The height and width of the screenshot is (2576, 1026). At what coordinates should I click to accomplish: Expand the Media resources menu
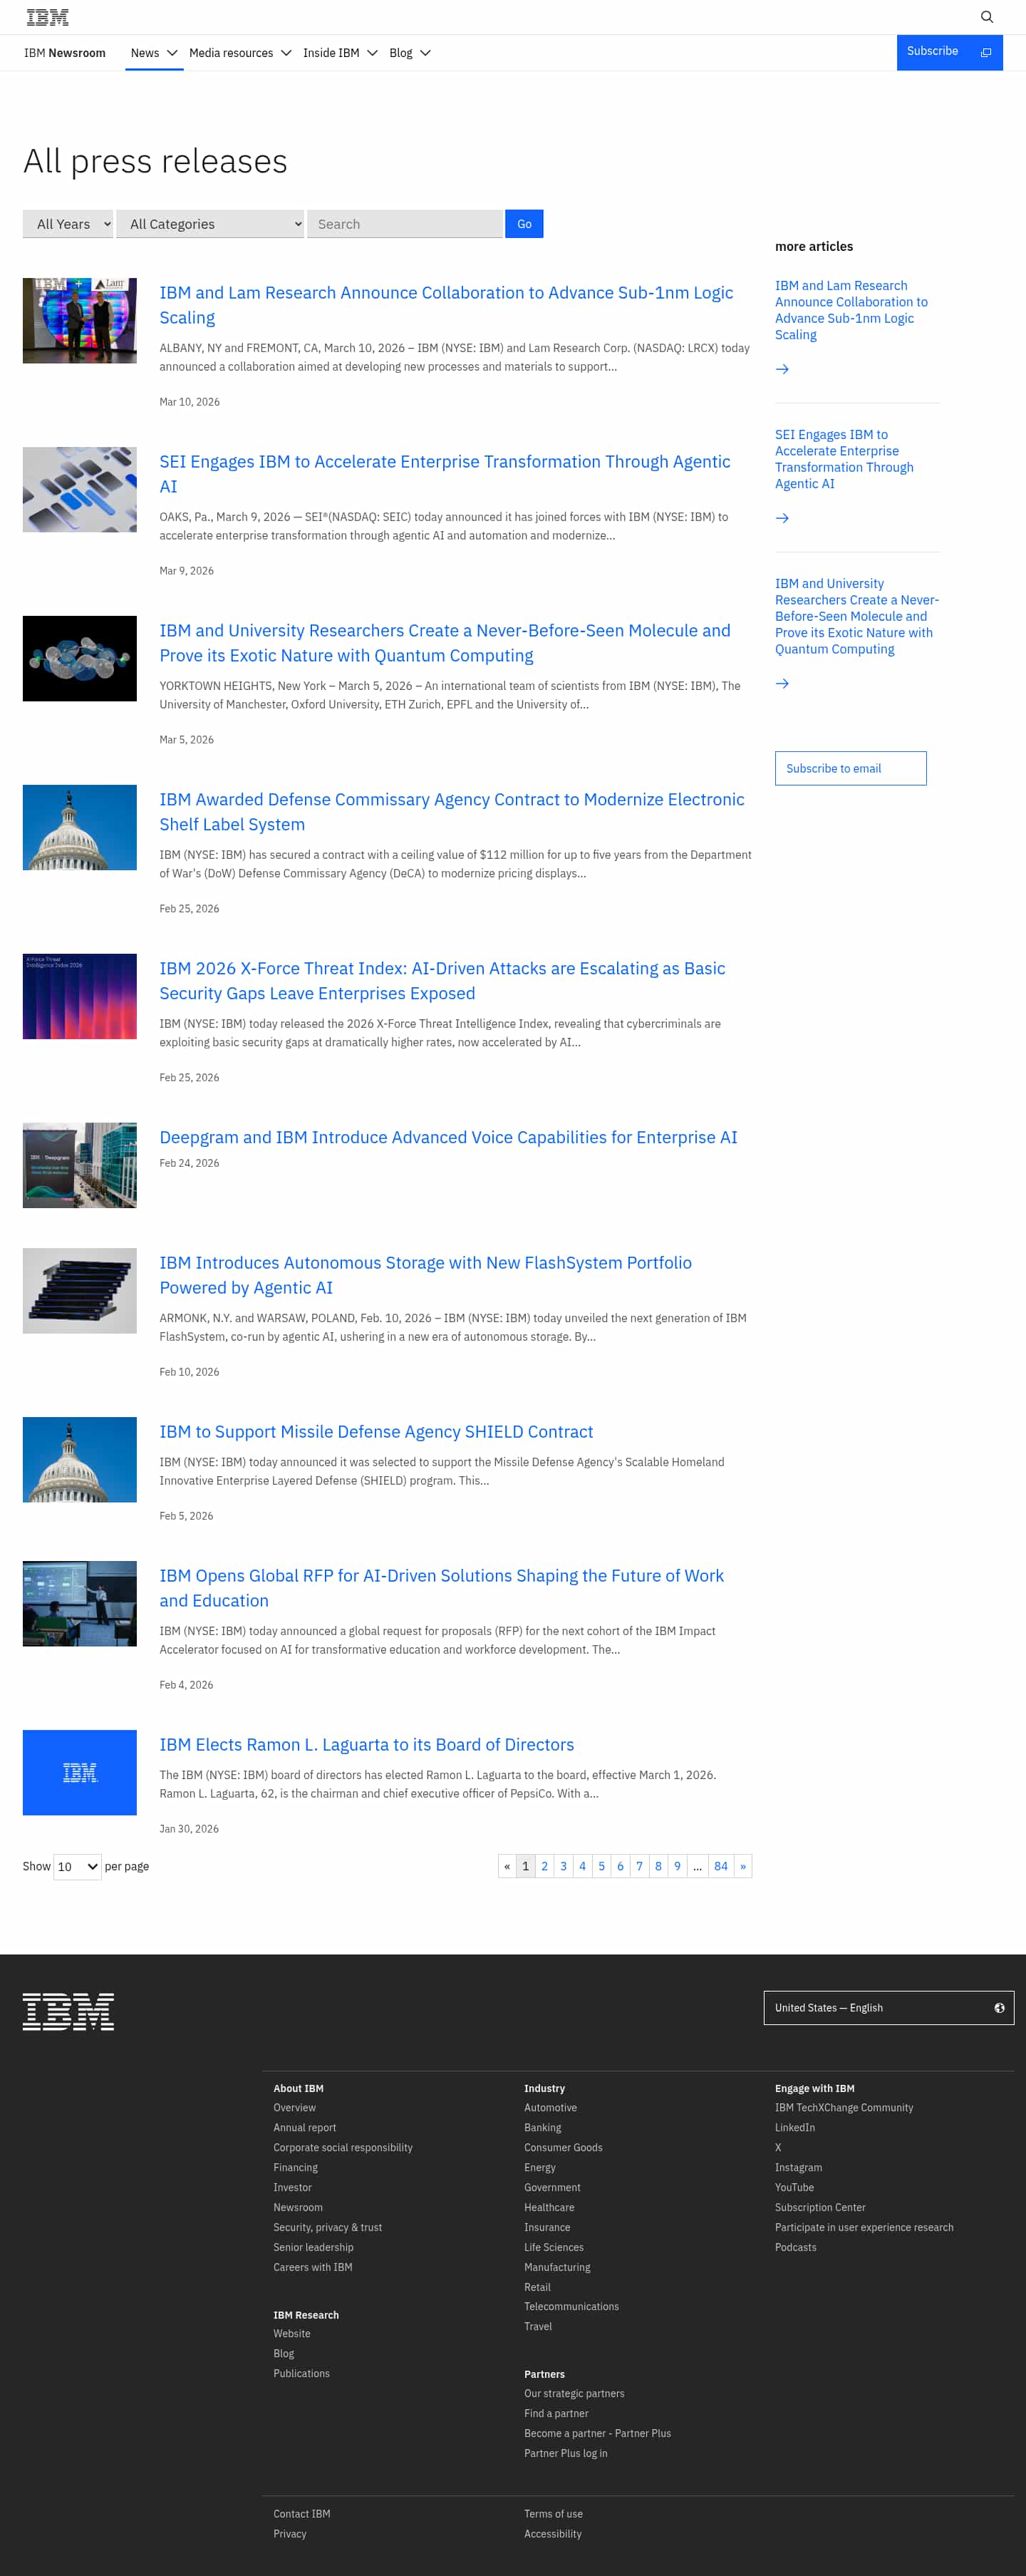tap(240, 53)
